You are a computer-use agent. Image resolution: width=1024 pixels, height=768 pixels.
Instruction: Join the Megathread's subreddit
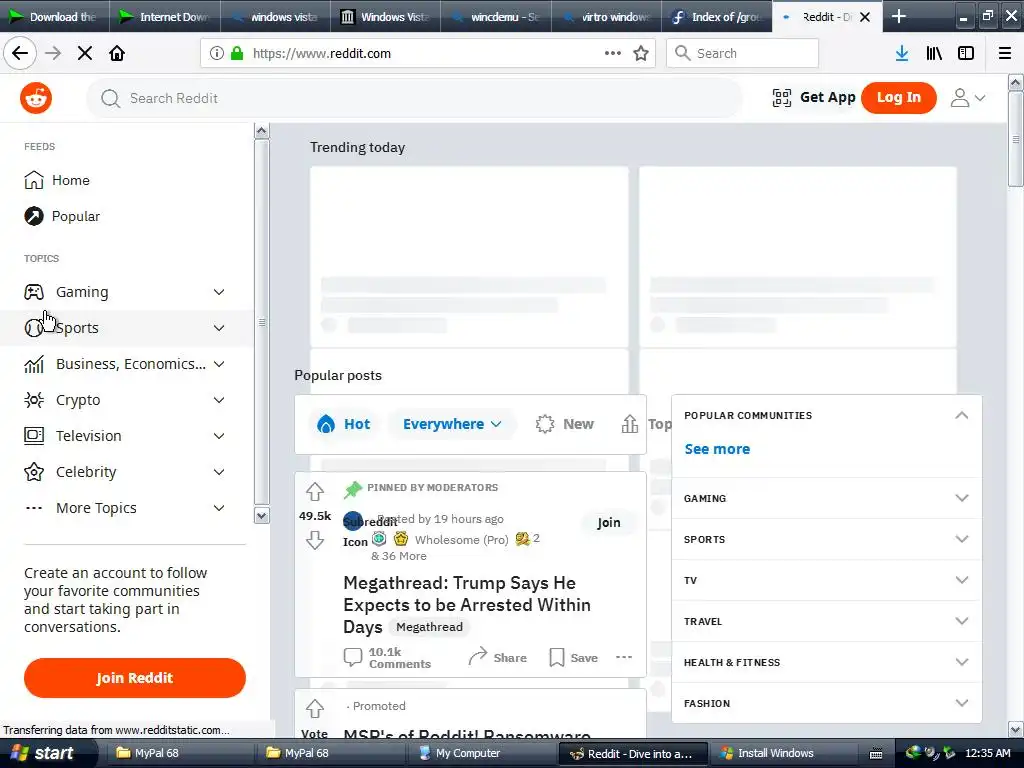click(609, 522)
